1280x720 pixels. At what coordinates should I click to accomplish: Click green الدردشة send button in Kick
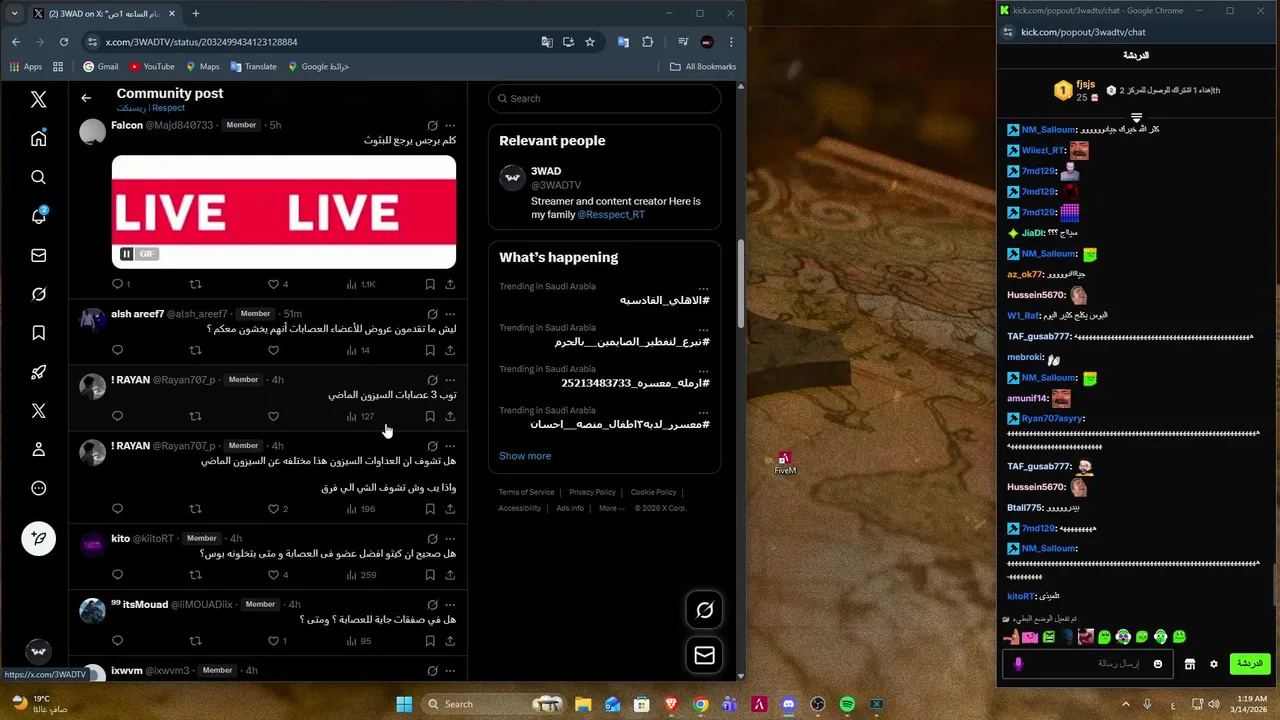coord(1250,664)
